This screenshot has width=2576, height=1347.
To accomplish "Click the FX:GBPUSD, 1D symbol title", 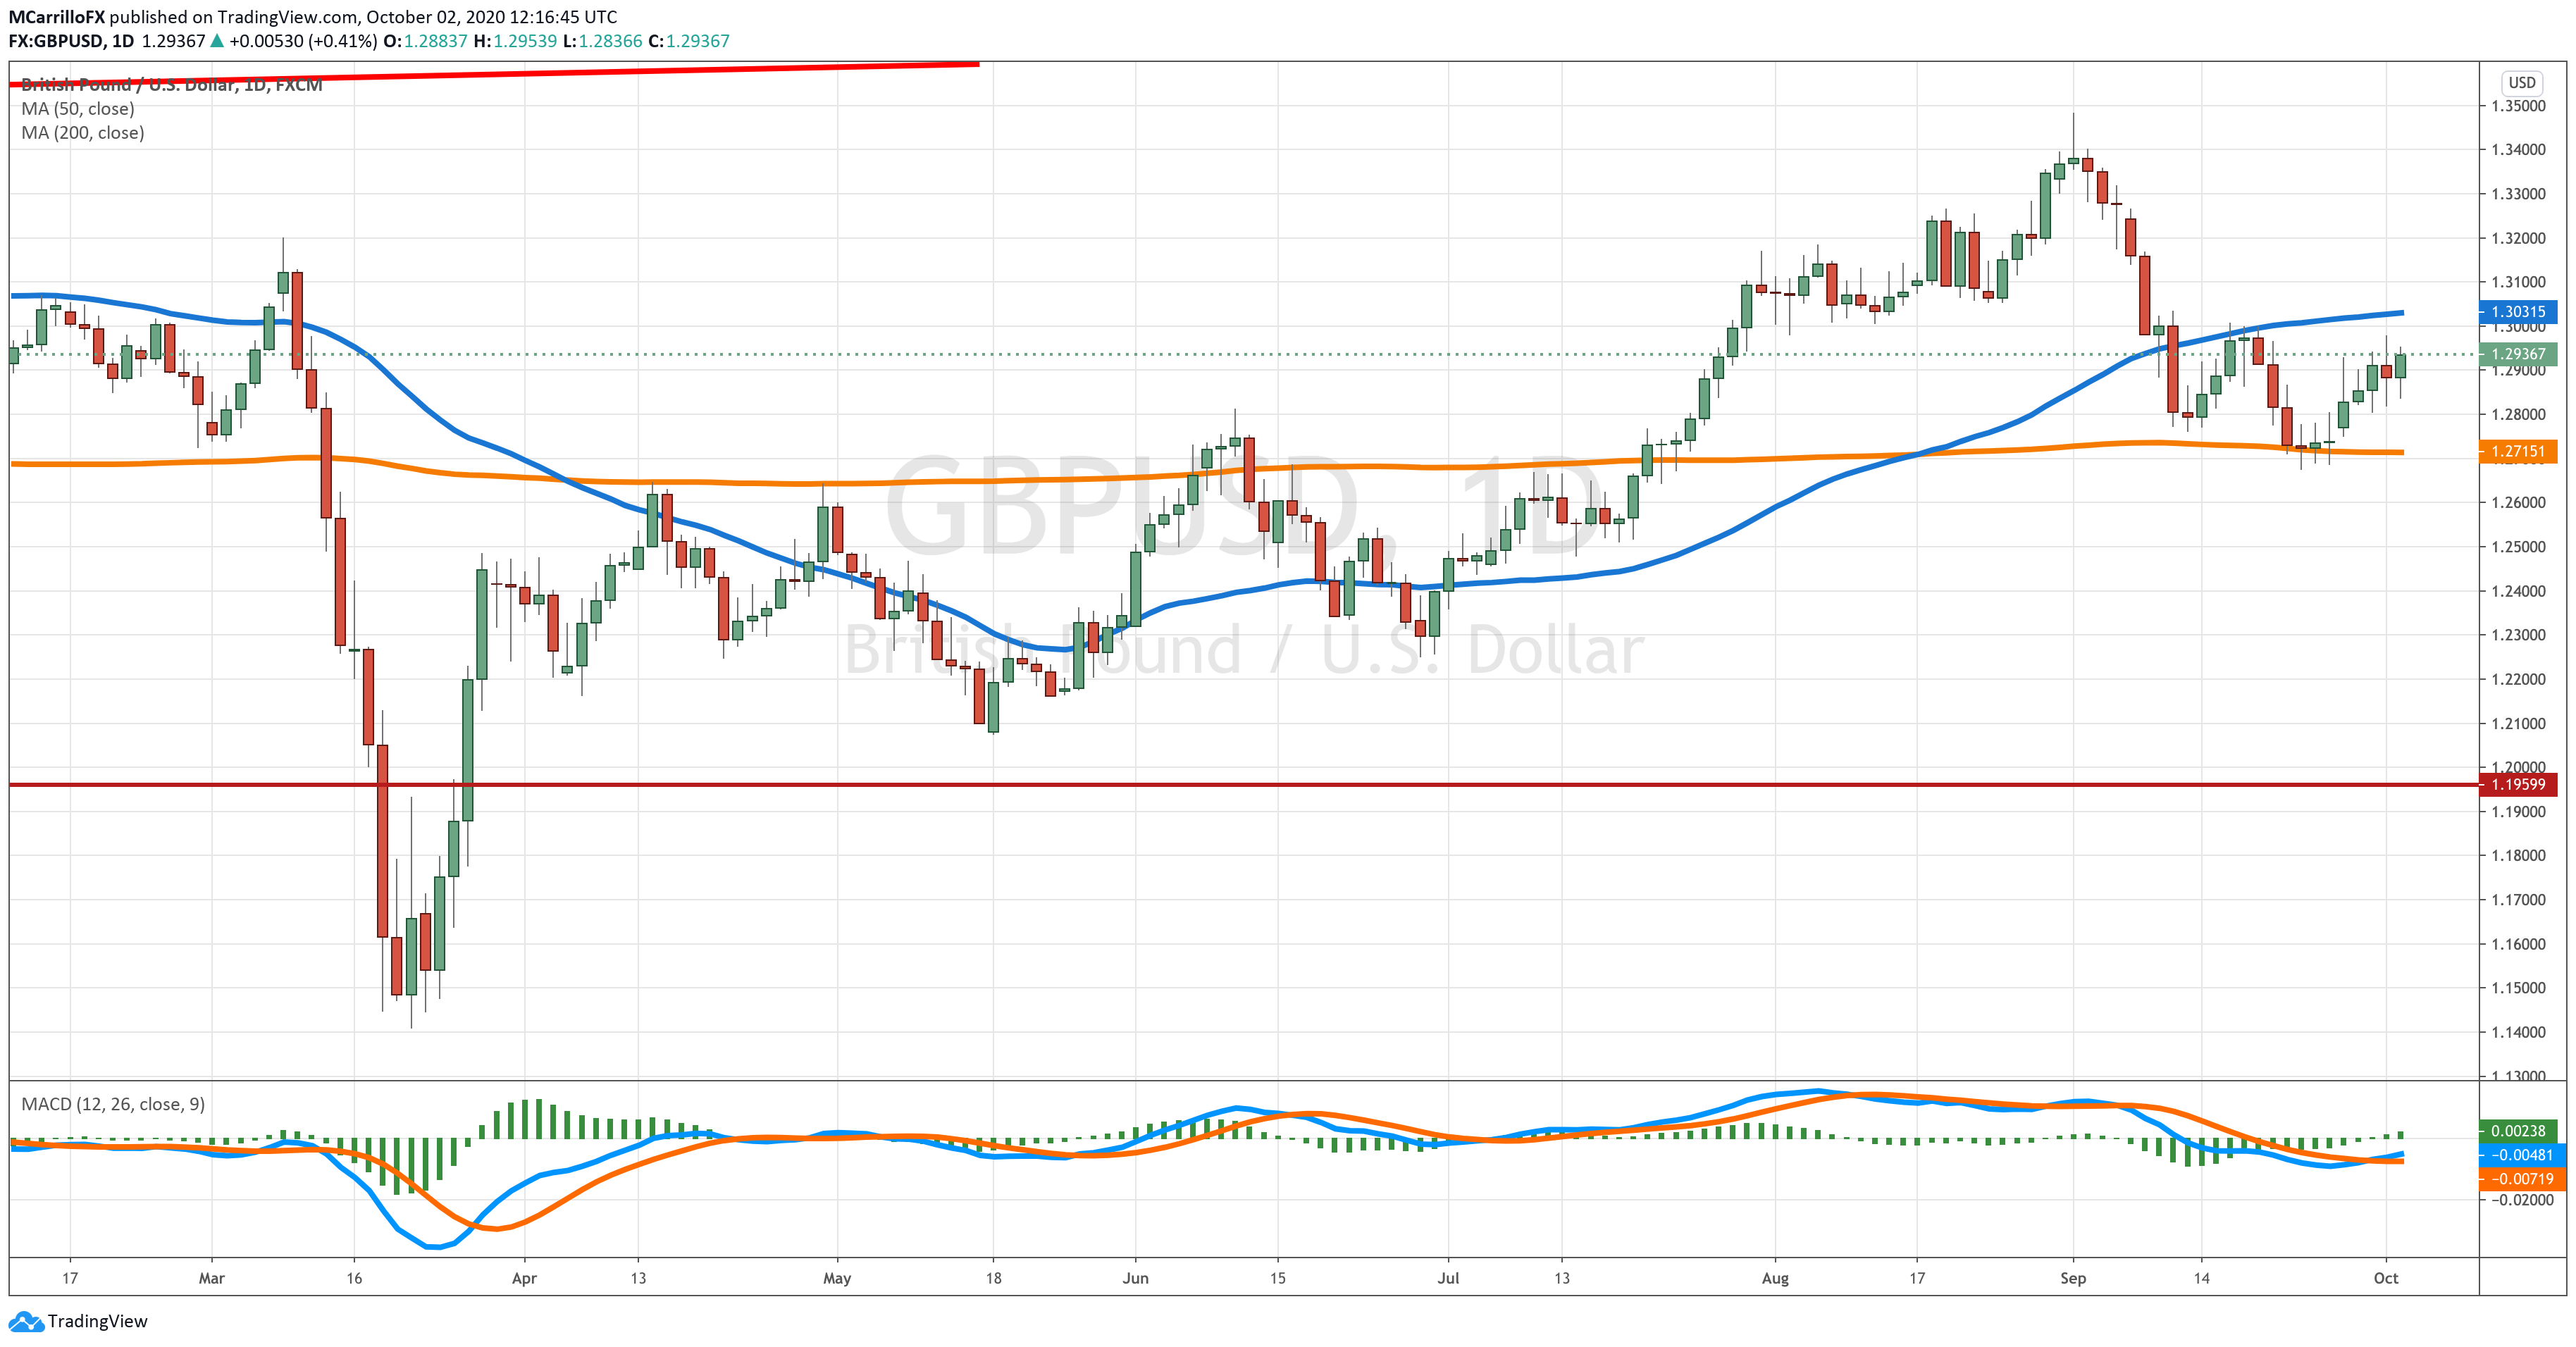I will (71, 41).
